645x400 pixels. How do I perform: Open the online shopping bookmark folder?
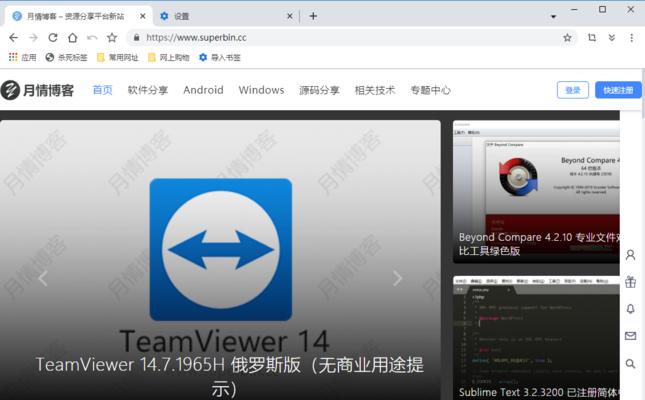[x=168, y=57]
